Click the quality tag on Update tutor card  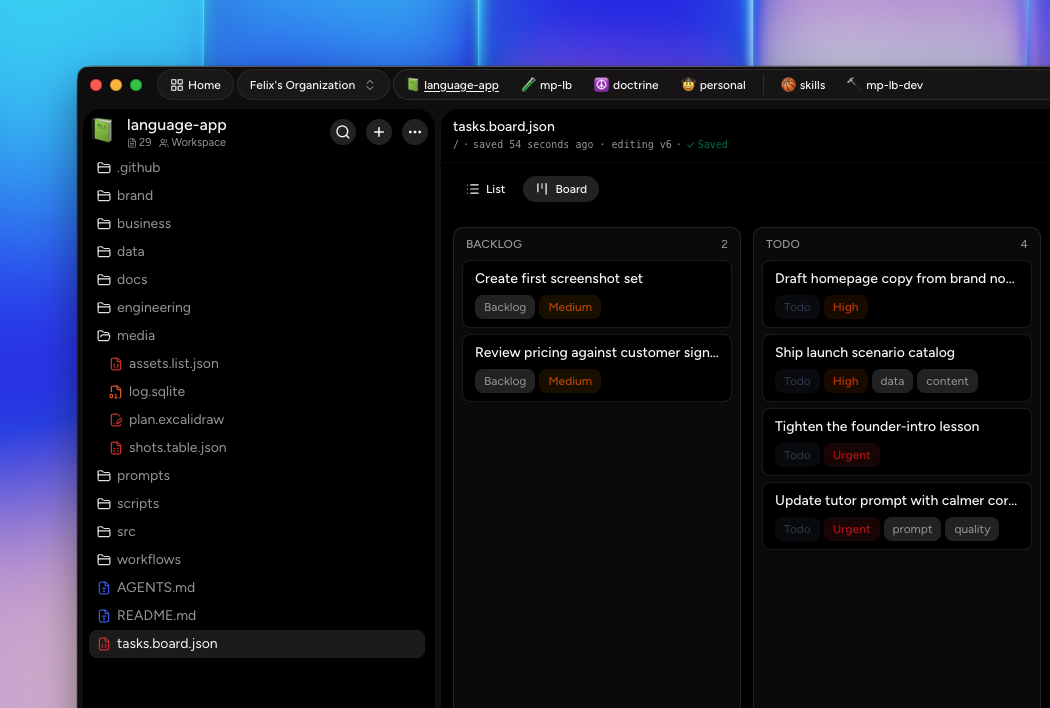coord(972,529)
